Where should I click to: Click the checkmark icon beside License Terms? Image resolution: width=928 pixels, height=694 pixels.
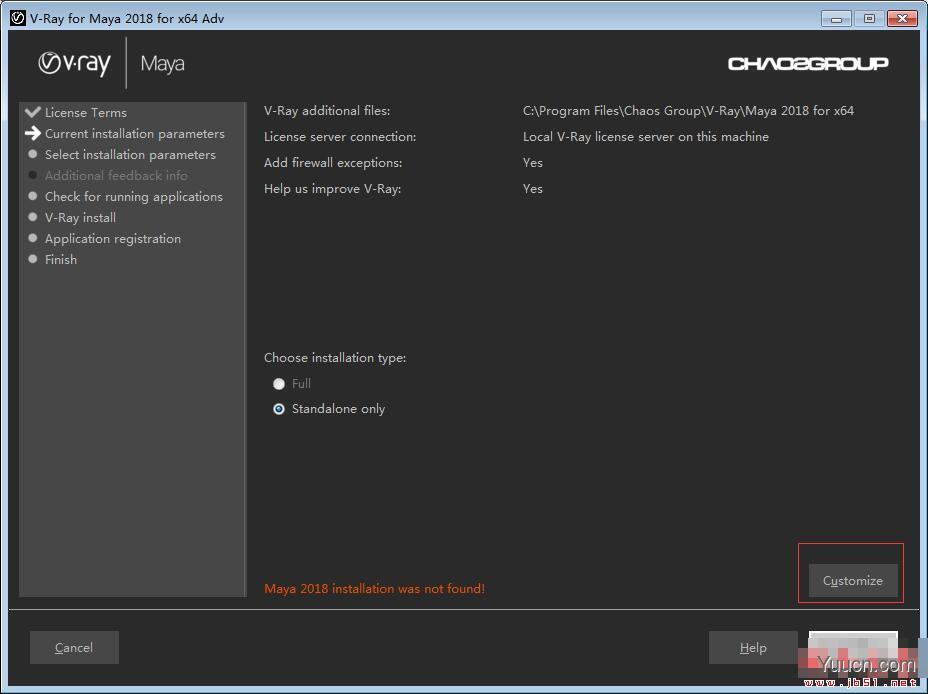click(x=33, y=112)
